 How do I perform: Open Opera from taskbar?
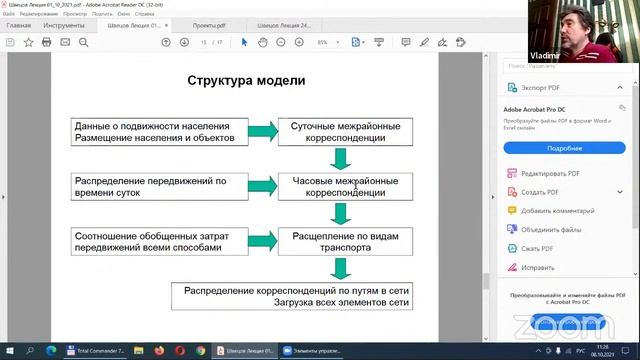(x=180, y=351)
